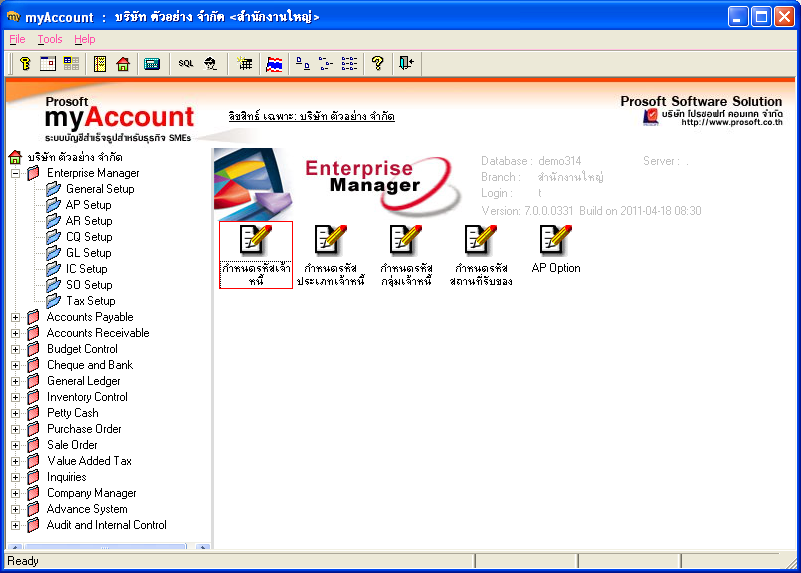Open the SQL tool in toolbar
The image size is (801, 573).
click(x=186, y=63)
